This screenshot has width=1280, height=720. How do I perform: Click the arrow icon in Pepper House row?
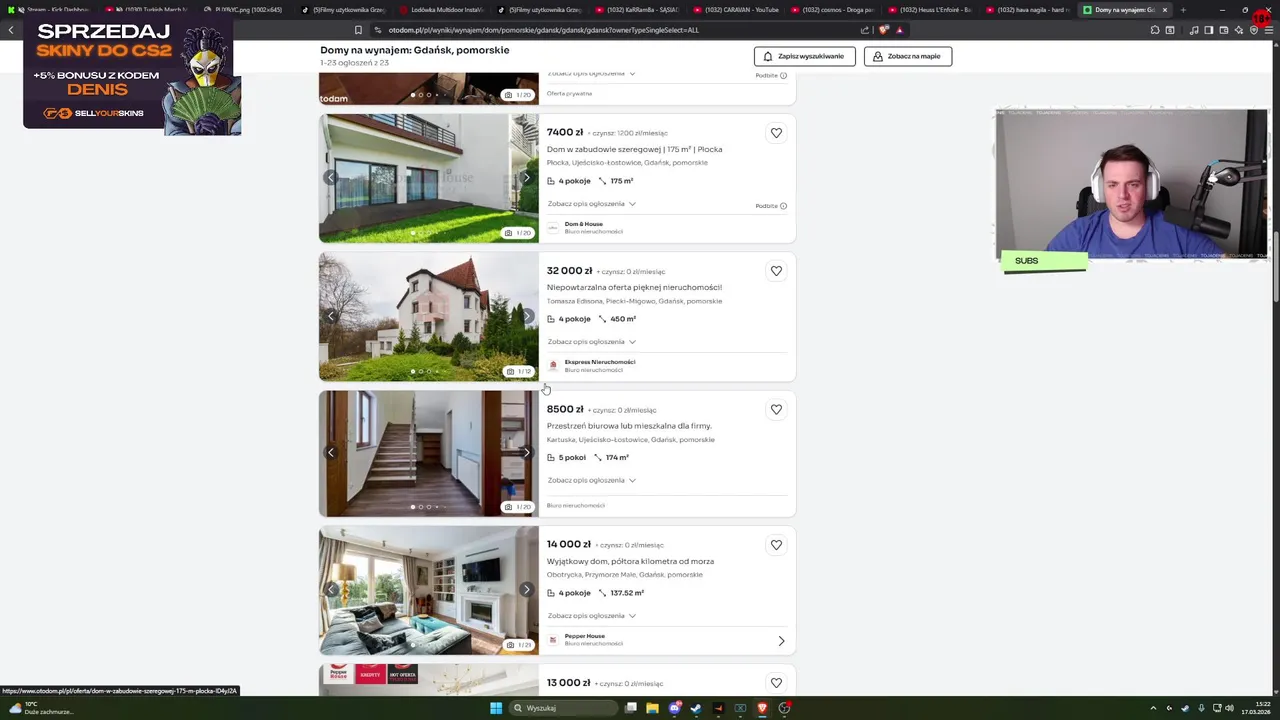coord(781,641)
